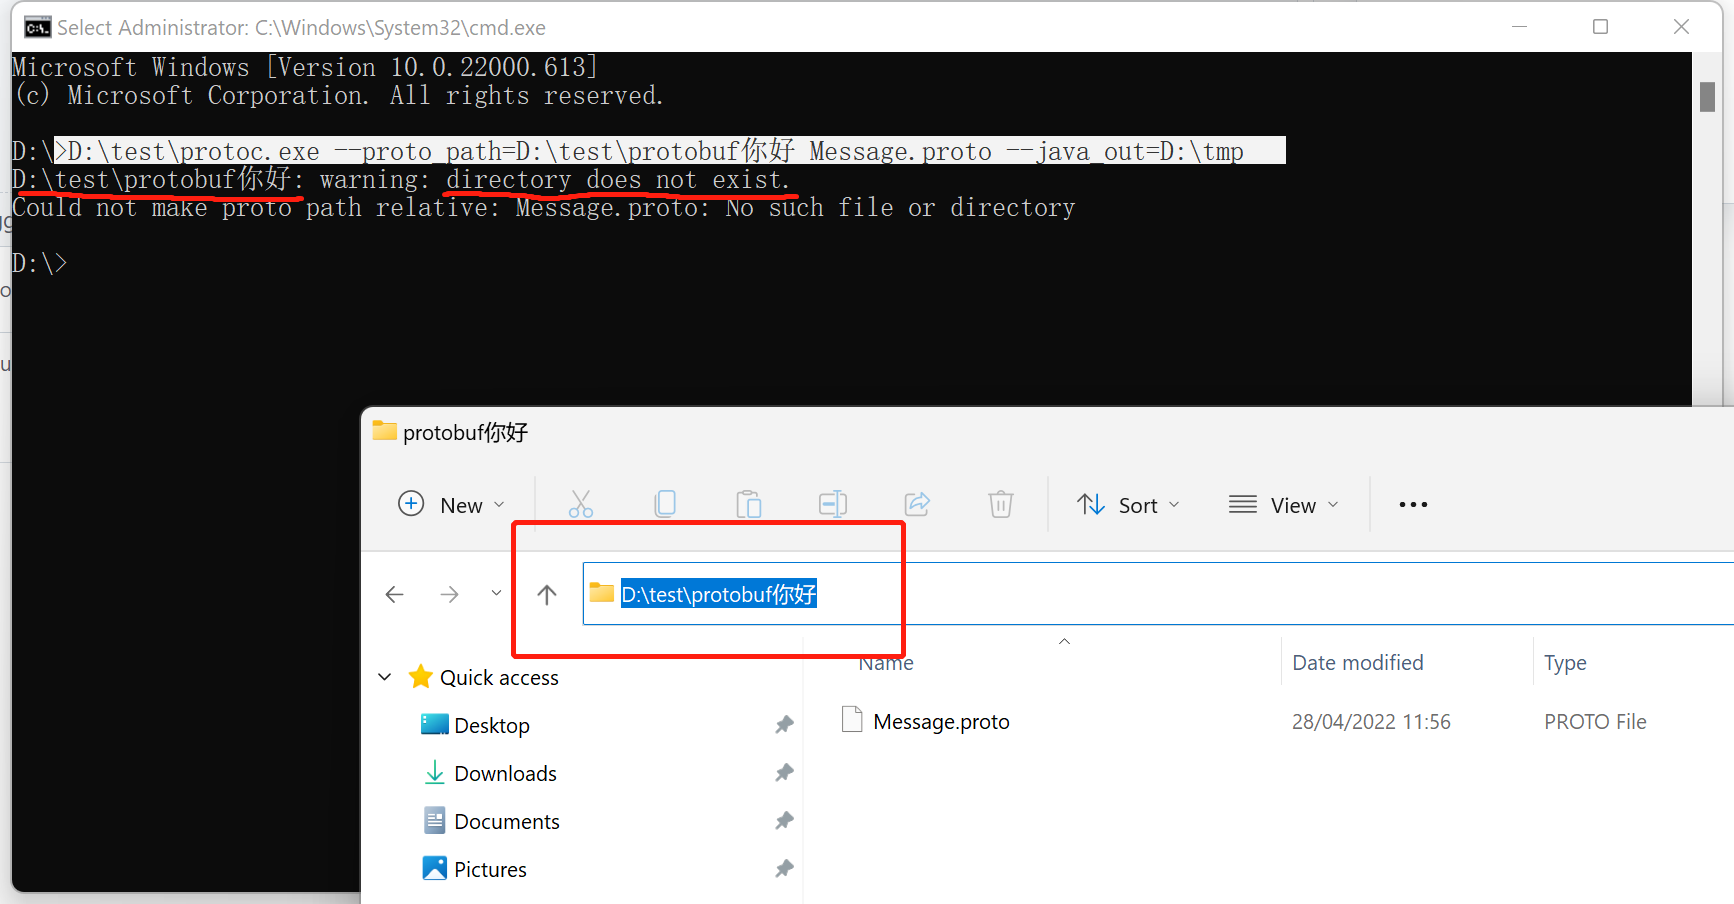Open the New menu
The width and height of the screenshot is (1734, 904).
click(x=447, y=504)
